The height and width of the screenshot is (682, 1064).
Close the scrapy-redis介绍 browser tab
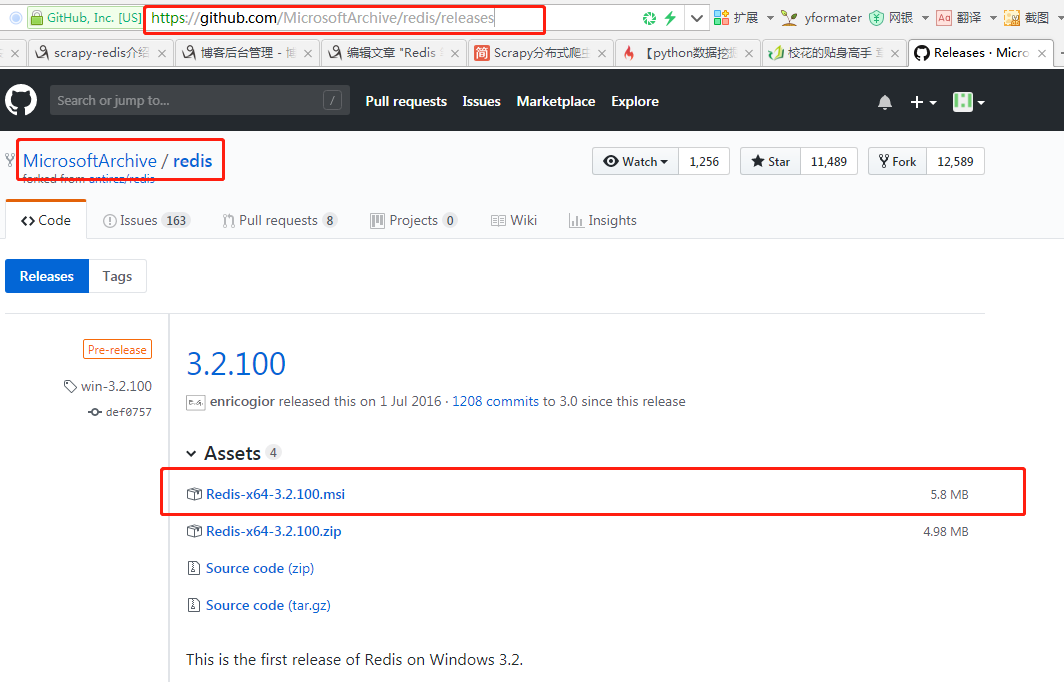click(162, 53)
